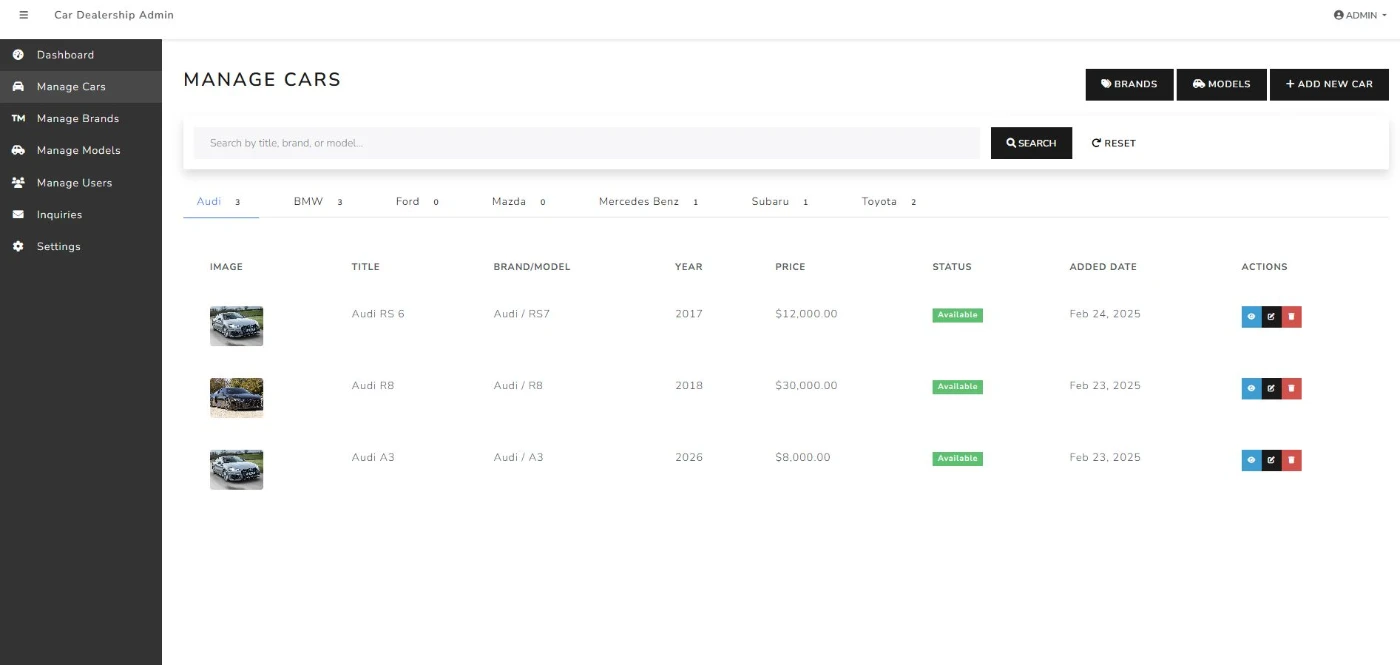Click the edit icon for Audi RS 6
This screenshot has height=665, width=1400.
pyautogui.click(x=1271, y=317)
